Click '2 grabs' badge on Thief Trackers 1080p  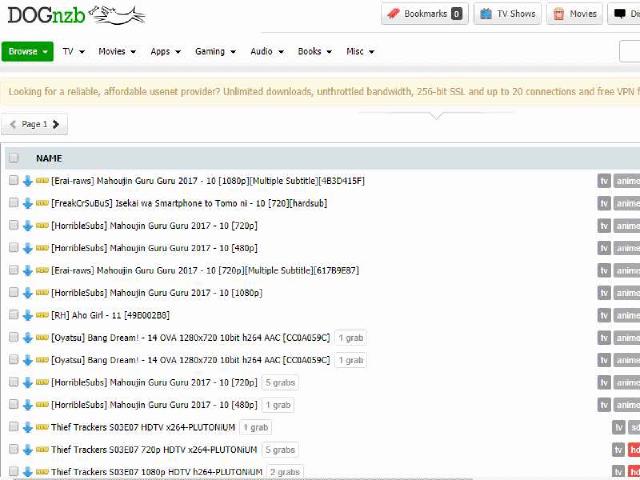(285, 472)
